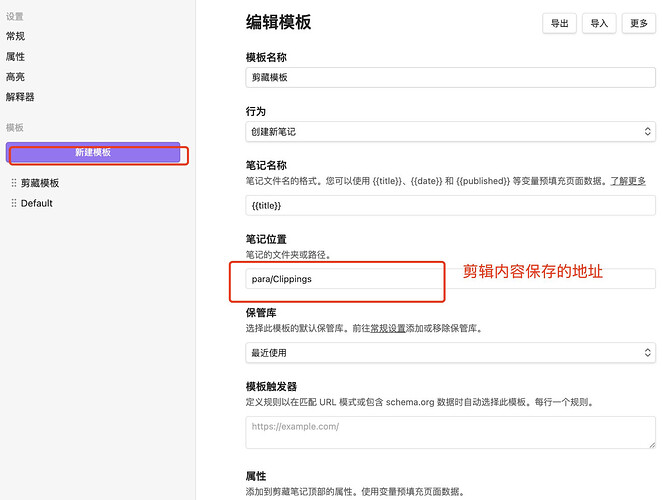Grab the text area resize handle corner
The image size is (662, 500).
click(x=652, y=445)
